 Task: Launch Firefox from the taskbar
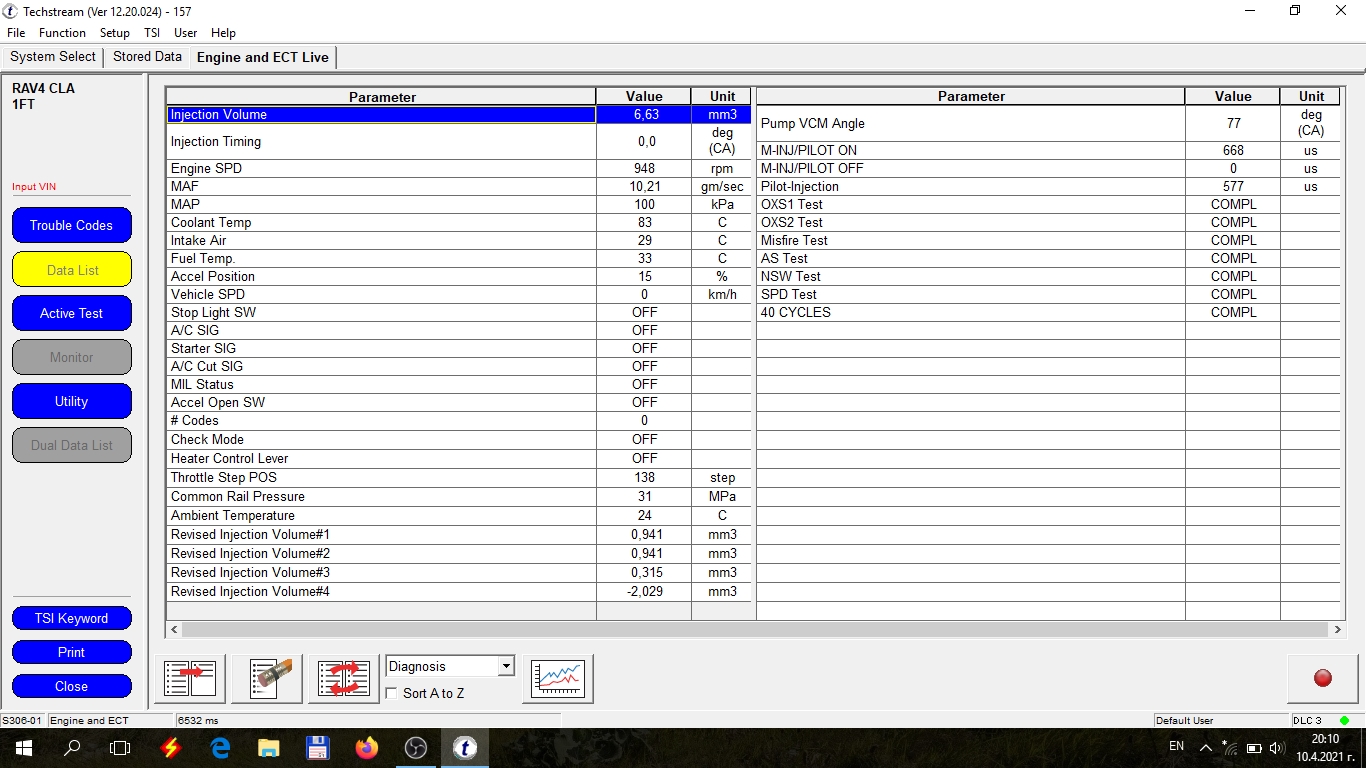(x=367, y=748)
